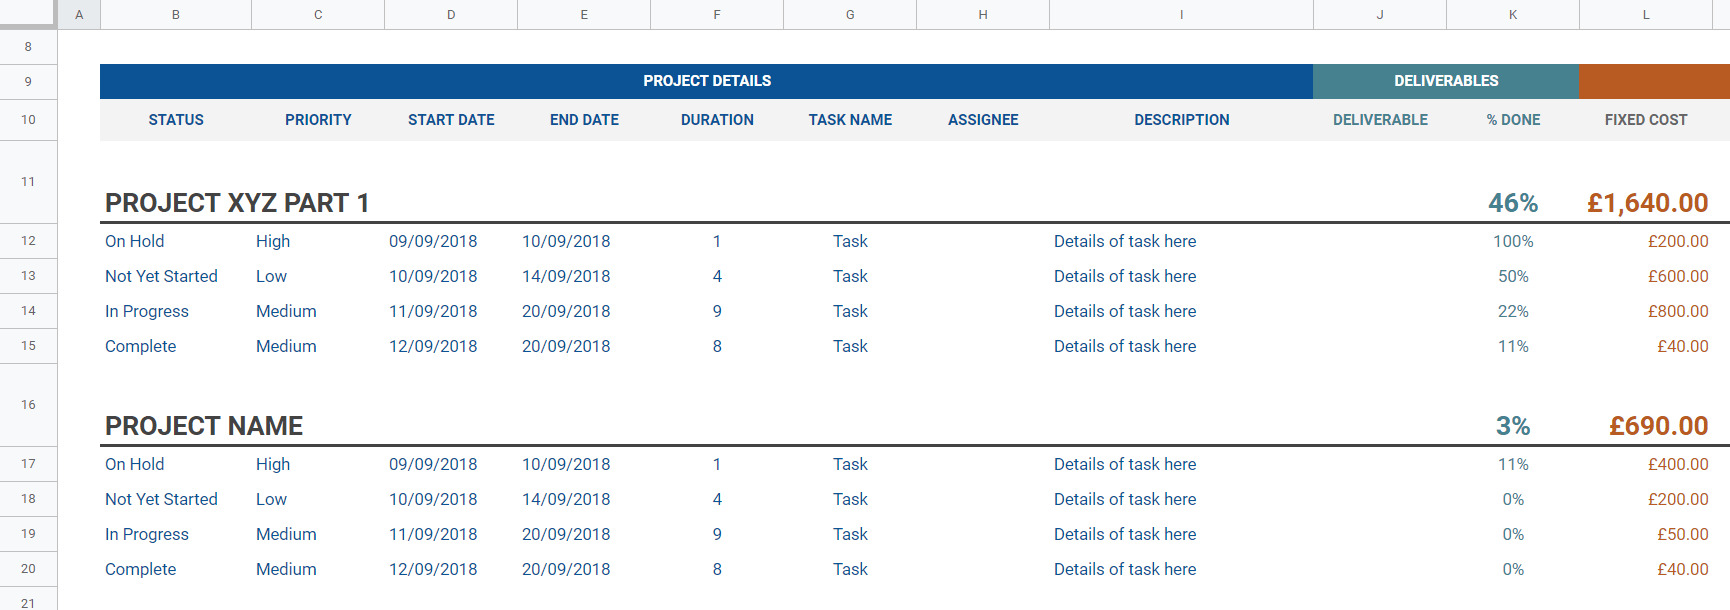Screen dimensions: 1730x610
Task: Select the £200.00 cell in row 12
Action: coord(1646,241)
